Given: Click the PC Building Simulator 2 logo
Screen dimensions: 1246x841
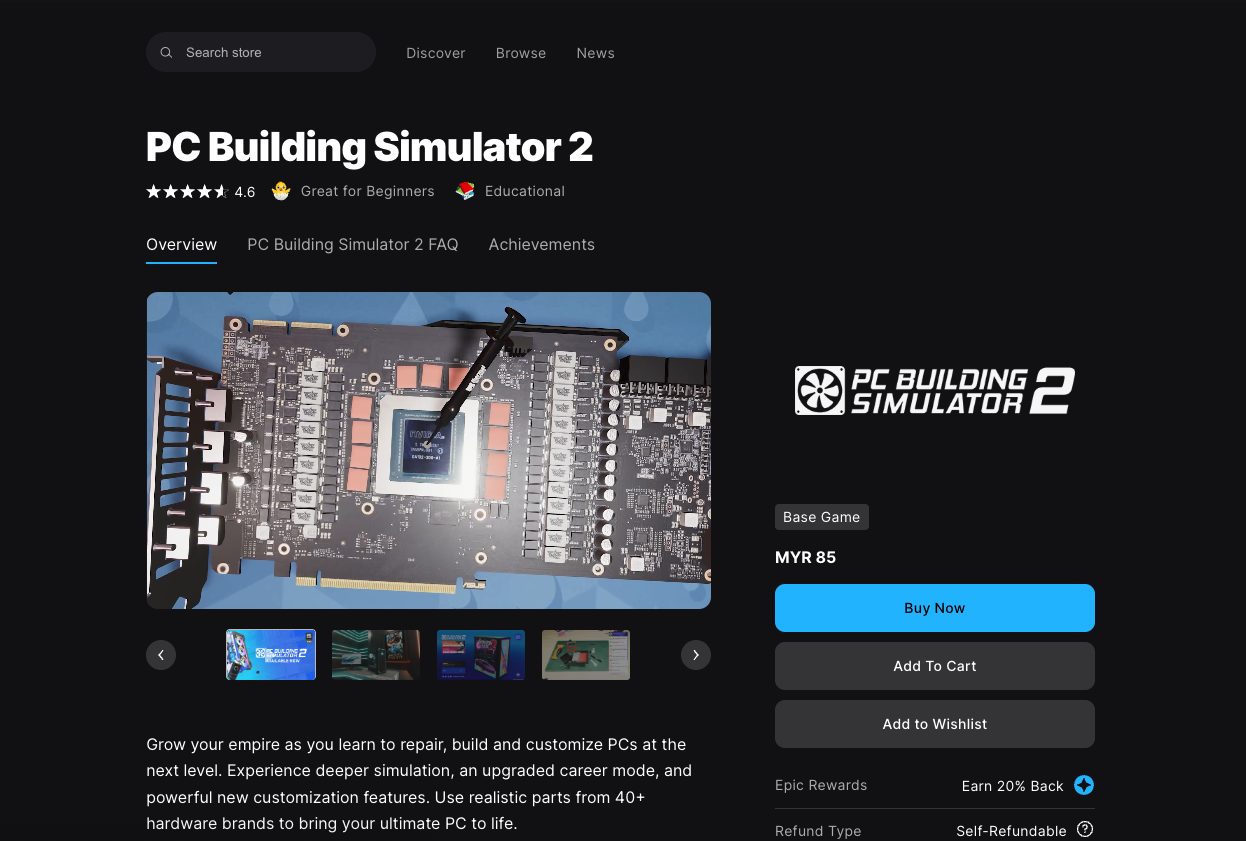Looking at the screenshot, I should (935, 390).
